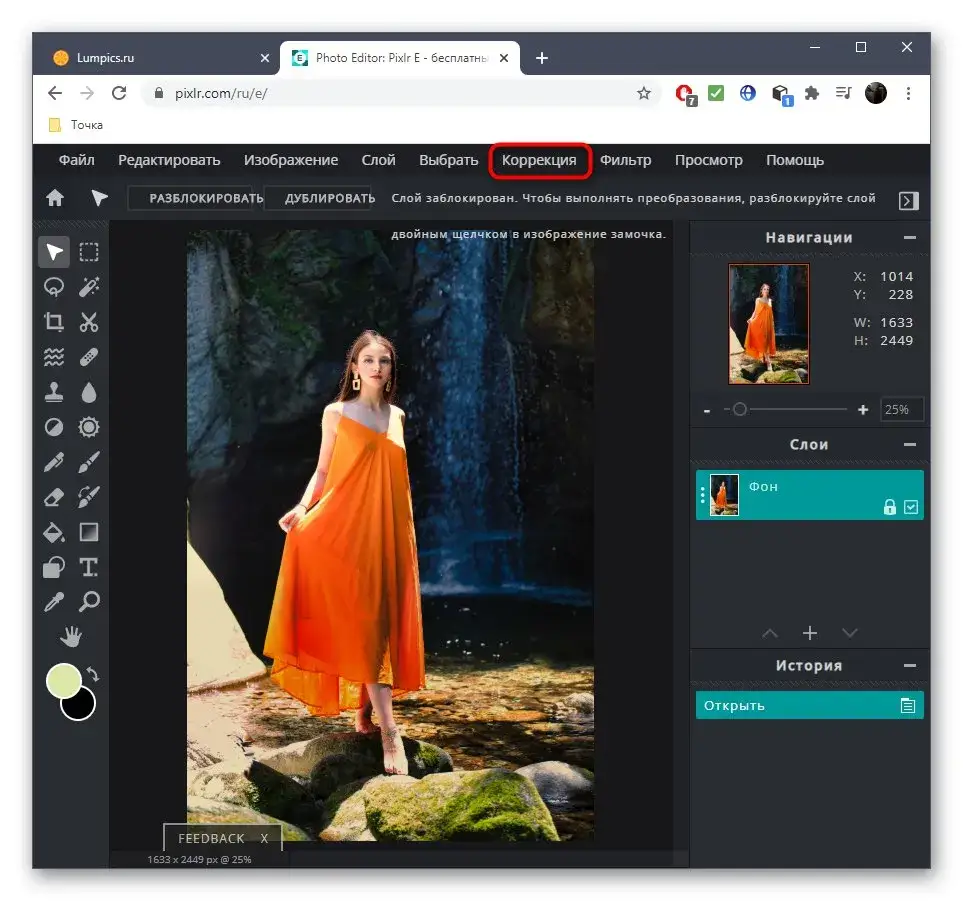Select the Lasso selection tool
This screenshot has height=901, width=963.
coord(54,287)
